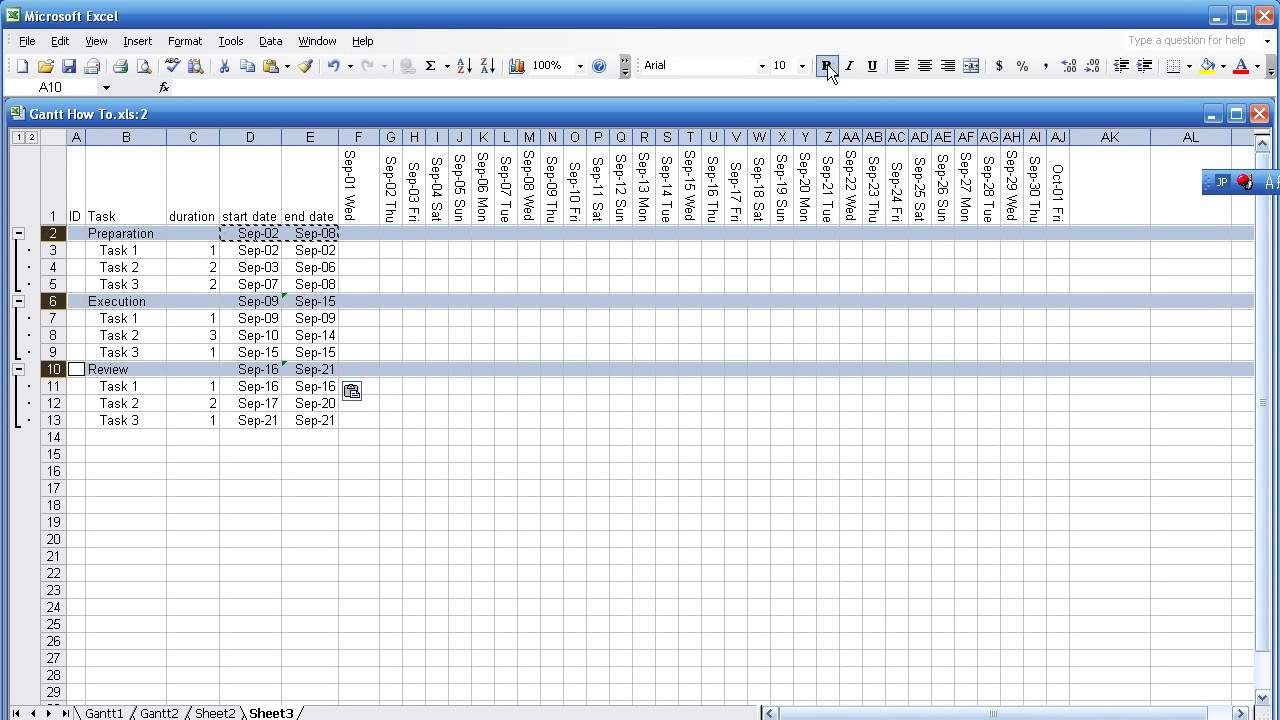The width and height of the screenshot is (1280, 720).
Task: Open a file with the folder icon
Action: pyautogui.click(x=45, y=66)
